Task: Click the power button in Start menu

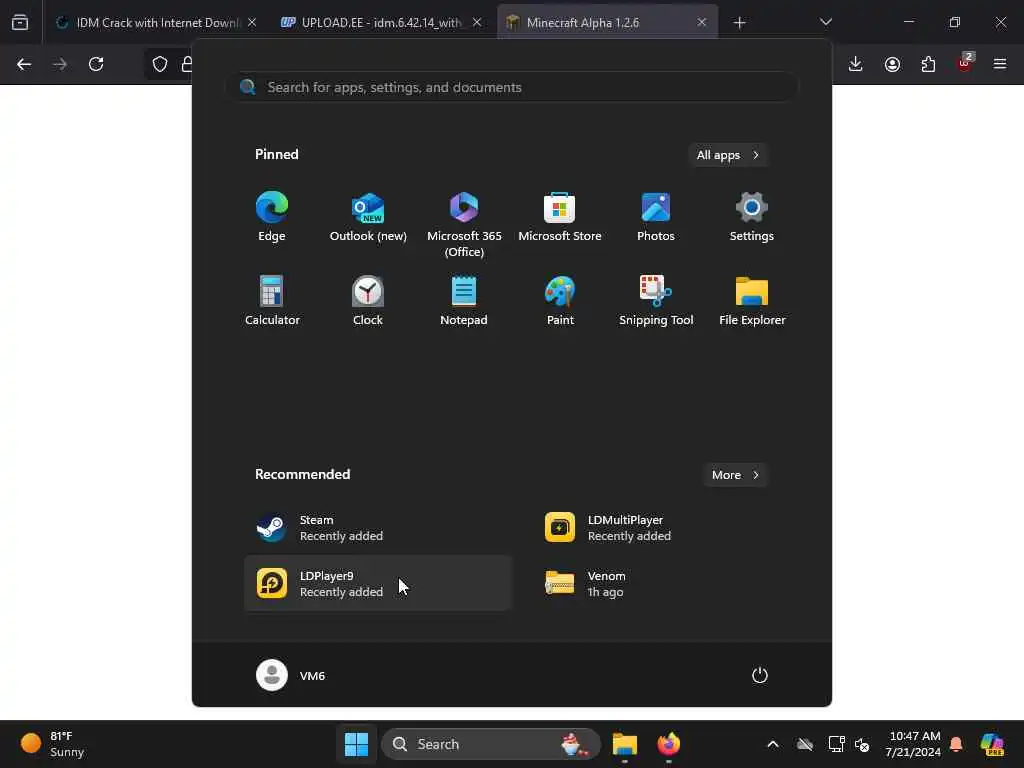Action: coord(760,675)
